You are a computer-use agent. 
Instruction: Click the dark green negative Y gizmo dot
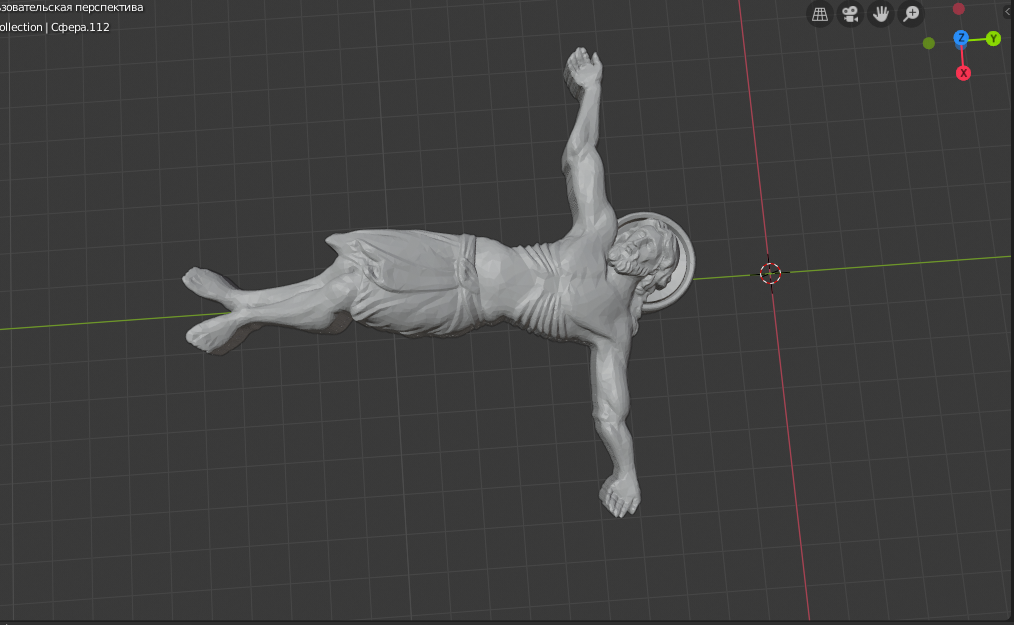click(x=929, y=43)
